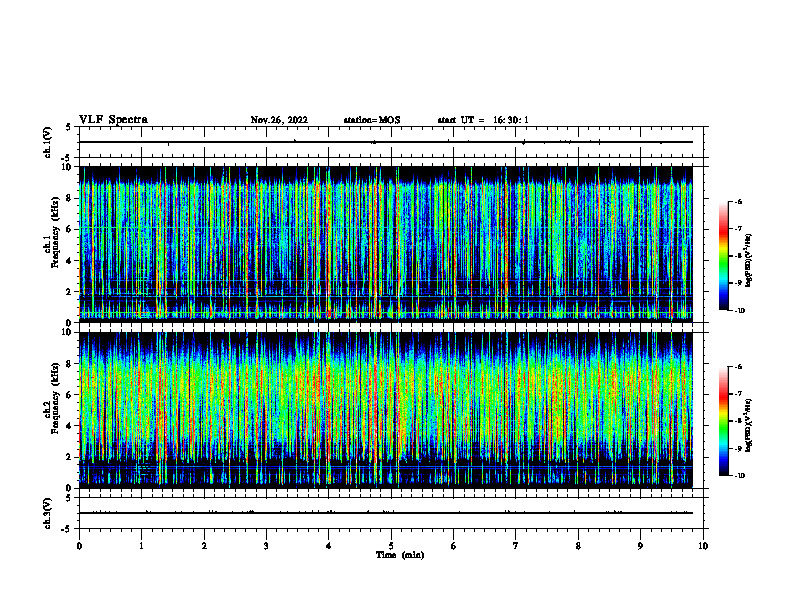Click the ch.1 voltage waveform strip
The width and height of the screenshot is (792, 612).
point(391,142)
